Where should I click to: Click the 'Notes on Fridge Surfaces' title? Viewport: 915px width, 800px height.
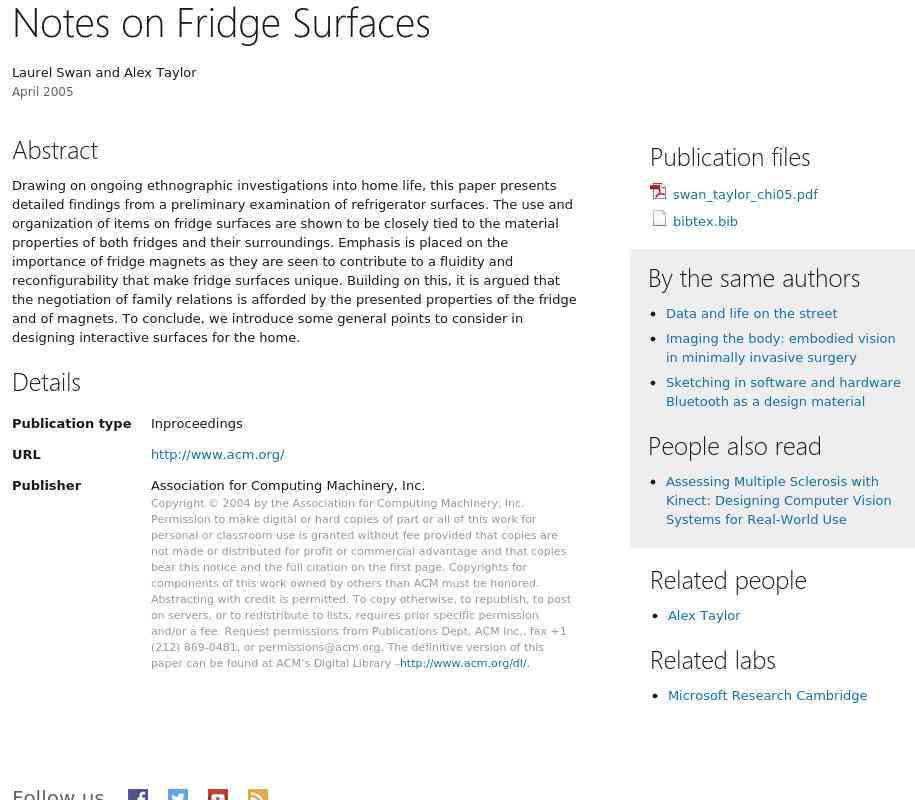click(221, 24)
